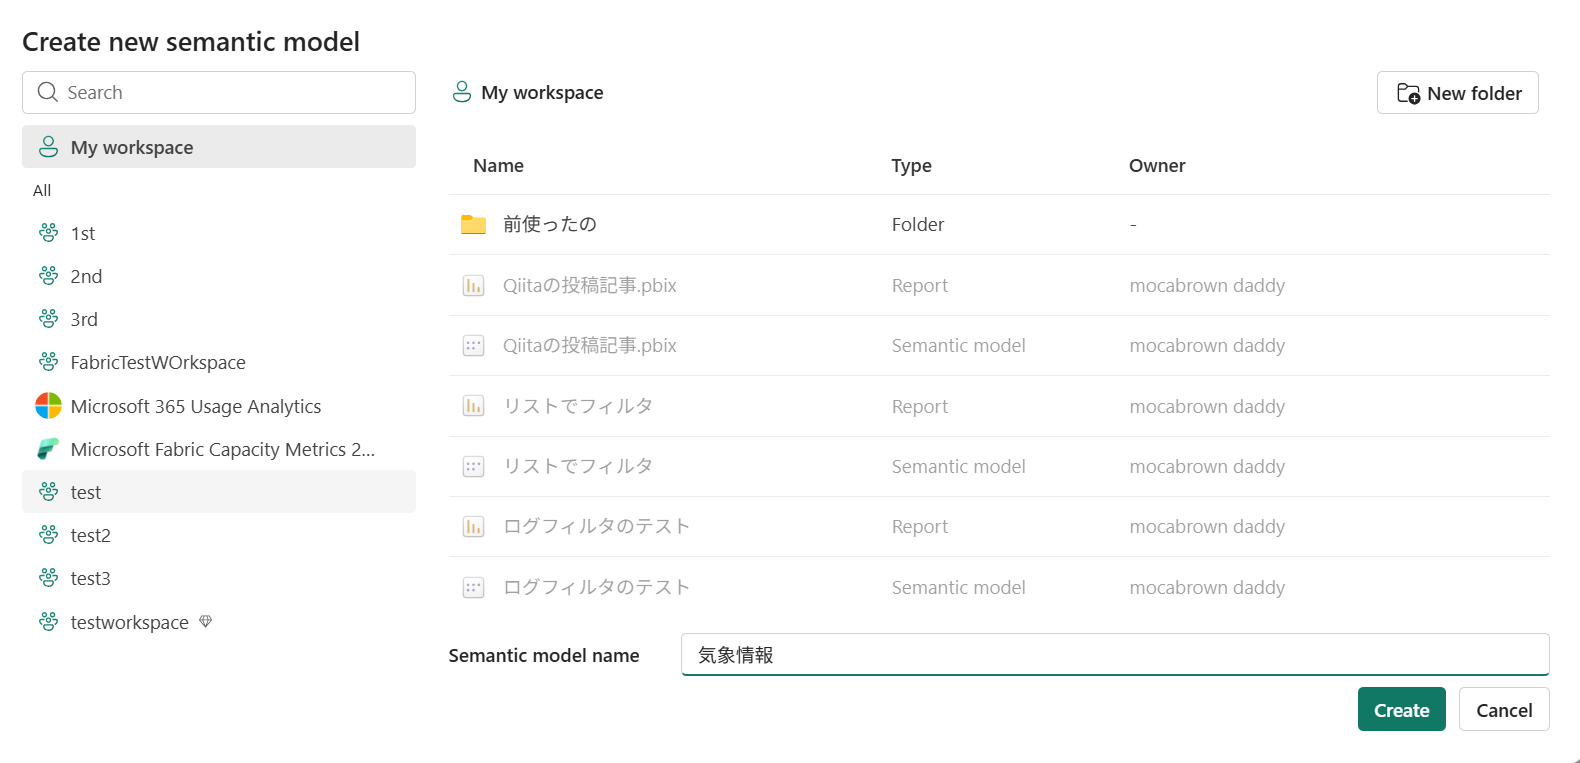Click semantic model icon beside リストでフィルタ
Screen dimensions: 1580x763
473,466
